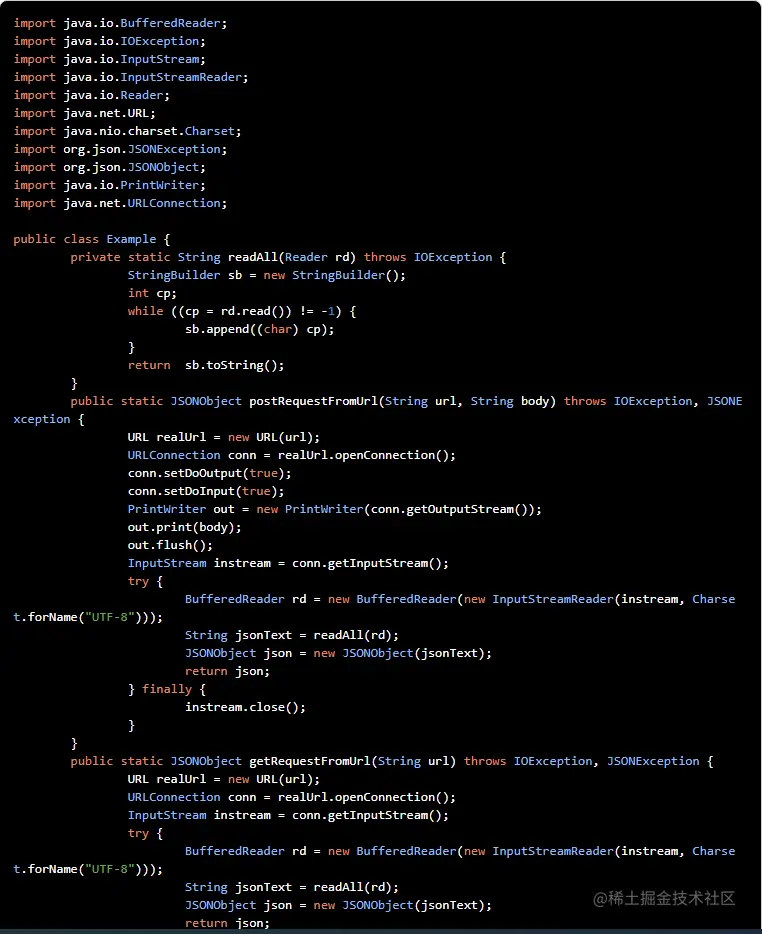Viewport: 762px width, 934px height.
Task: Click the 'postRequestFromUrl' method name
Action: pyautogui.click(x=313, y=401)
